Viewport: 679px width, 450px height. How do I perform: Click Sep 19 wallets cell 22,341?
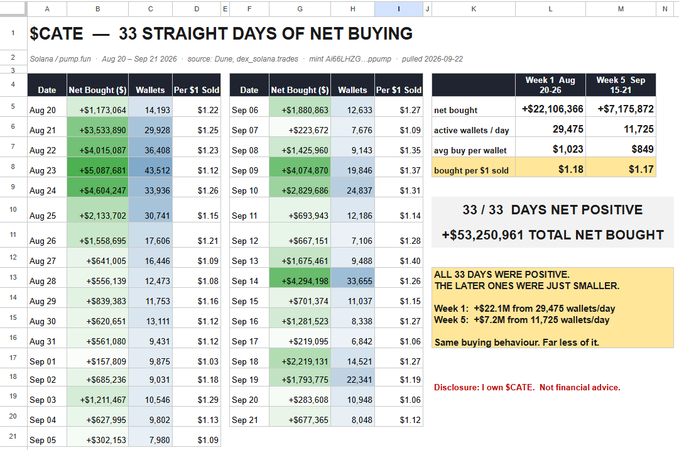pos(352,377)
